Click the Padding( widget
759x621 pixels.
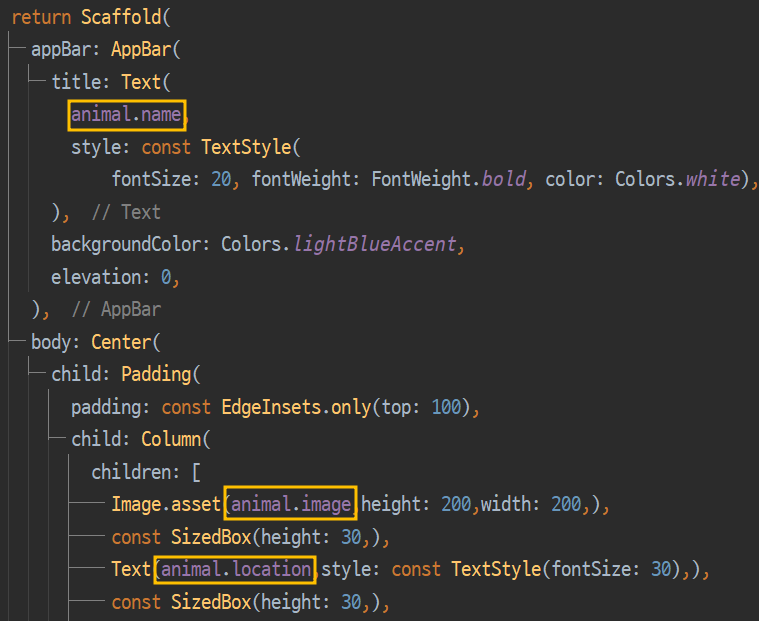pos(161,375)
